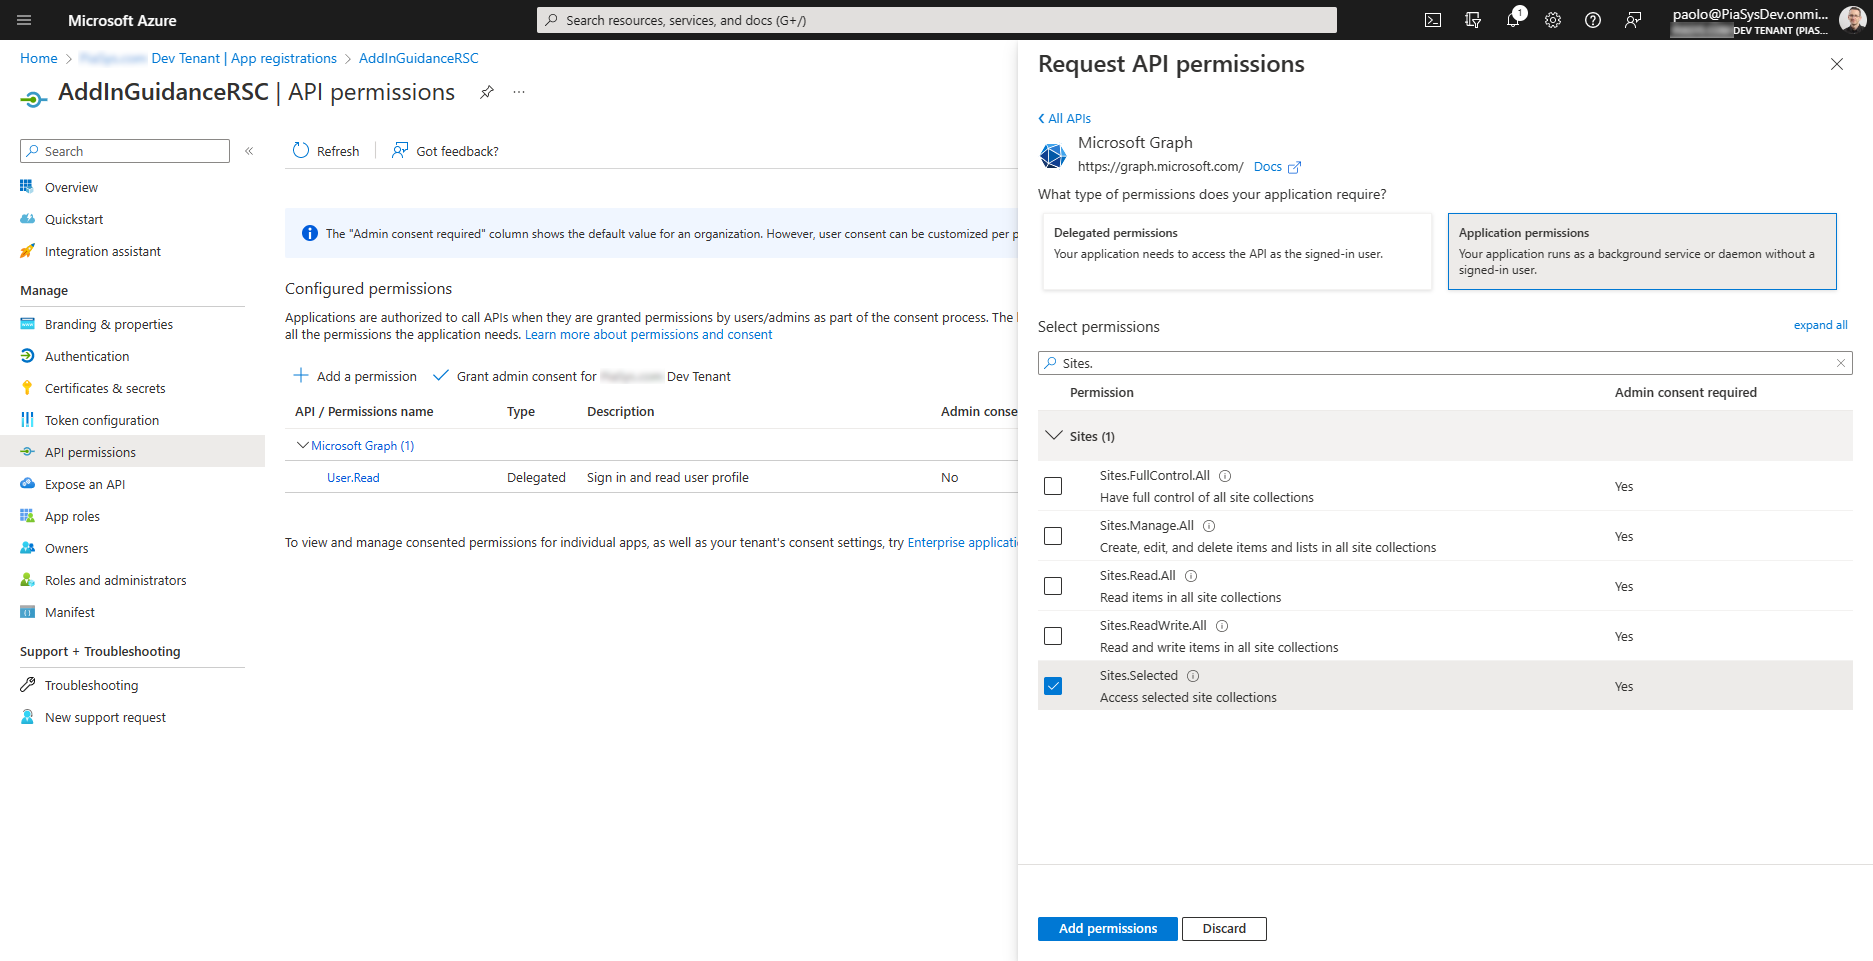
Task: Pin the API permissions page
Action: pyautogui.click(x=487, y=91)
